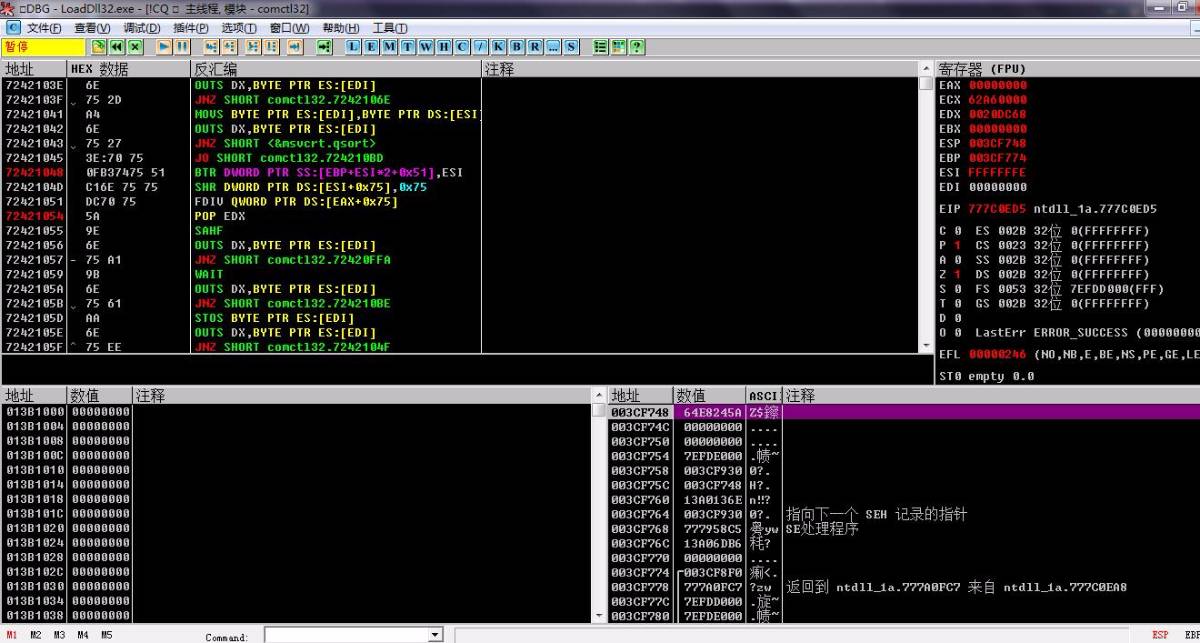Viewport: 1200px width, 643px height.
Task: Click the run program (play) icon
Action: tap(163, 46)
